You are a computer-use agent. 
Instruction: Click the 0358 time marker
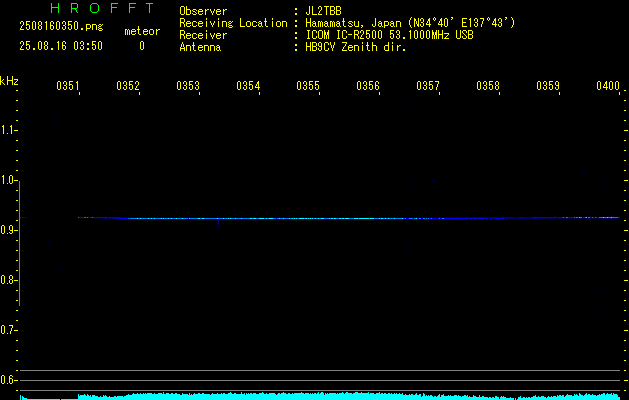tap(488, 86)
